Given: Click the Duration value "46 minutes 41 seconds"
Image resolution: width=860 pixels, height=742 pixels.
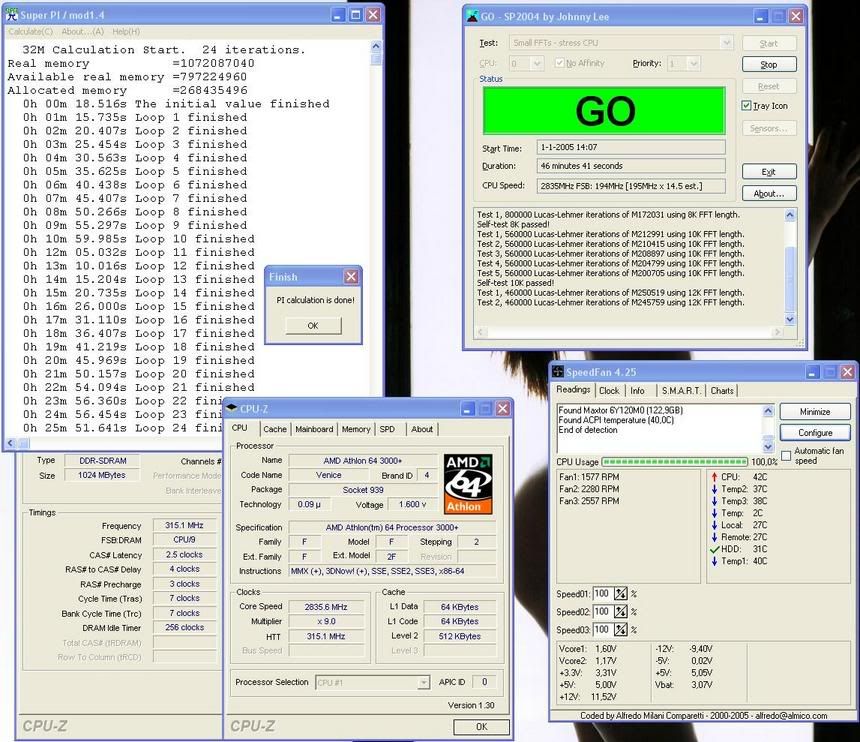Looking at the screenshot, I should (631, 166).
